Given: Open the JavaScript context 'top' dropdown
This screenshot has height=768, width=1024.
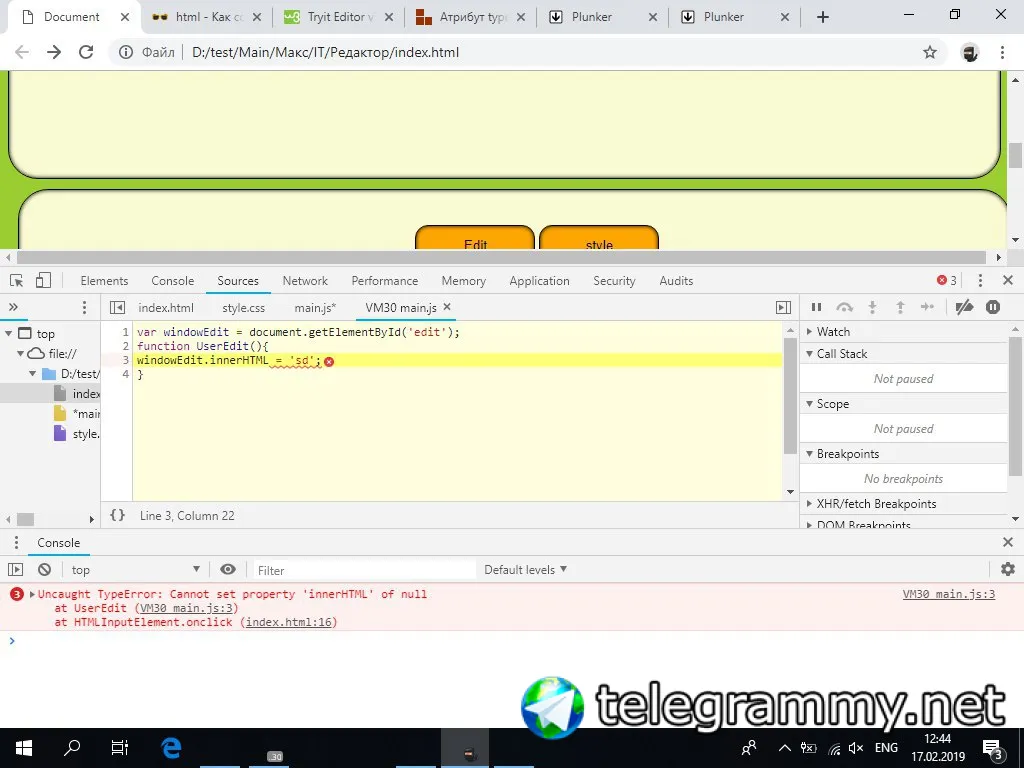Looking at the screenshot, I should (x=136, y=569).
